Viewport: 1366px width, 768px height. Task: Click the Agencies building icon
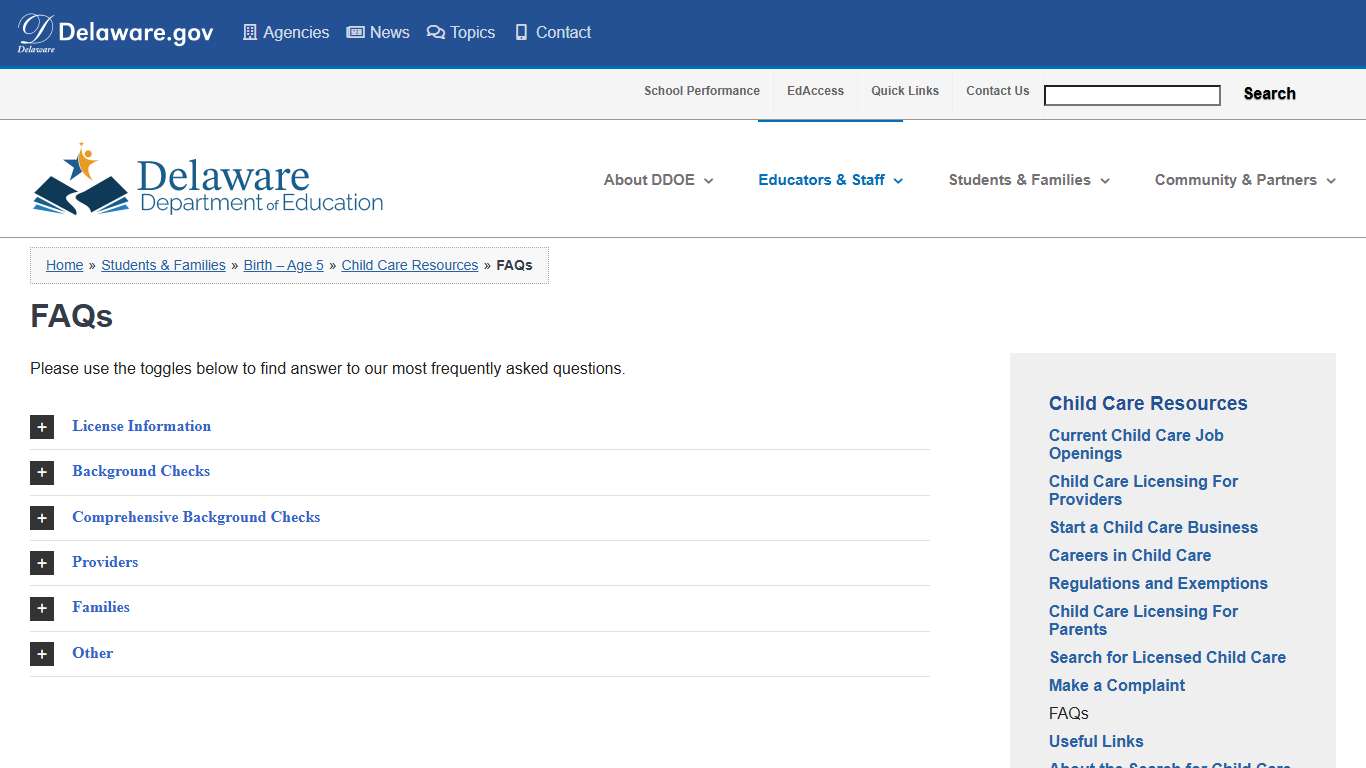click(250, 33)
